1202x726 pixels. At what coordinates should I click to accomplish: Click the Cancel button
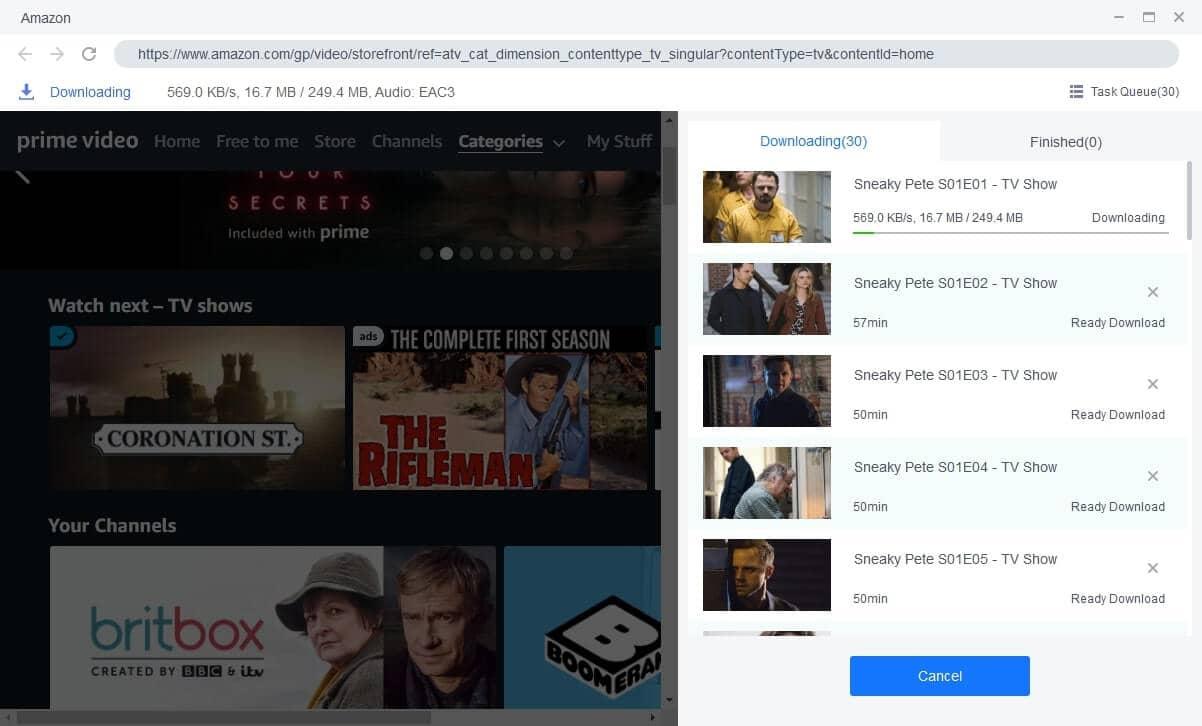(x=940, y=676)
